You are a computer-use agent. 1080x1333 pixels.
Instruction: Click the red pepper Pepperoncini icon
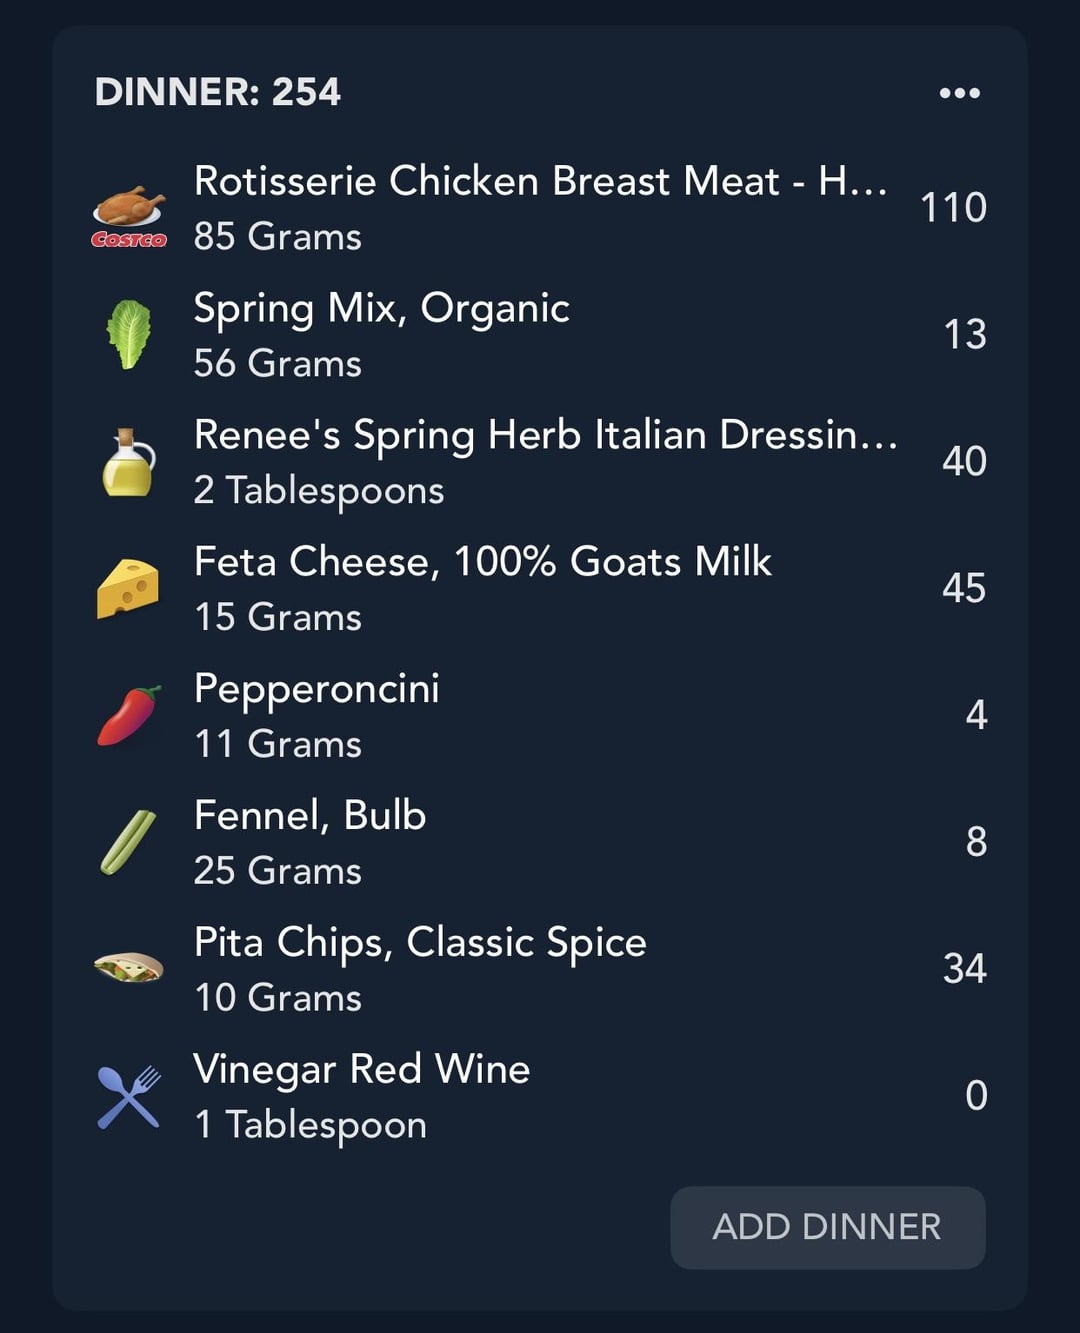tap(129, 715)
